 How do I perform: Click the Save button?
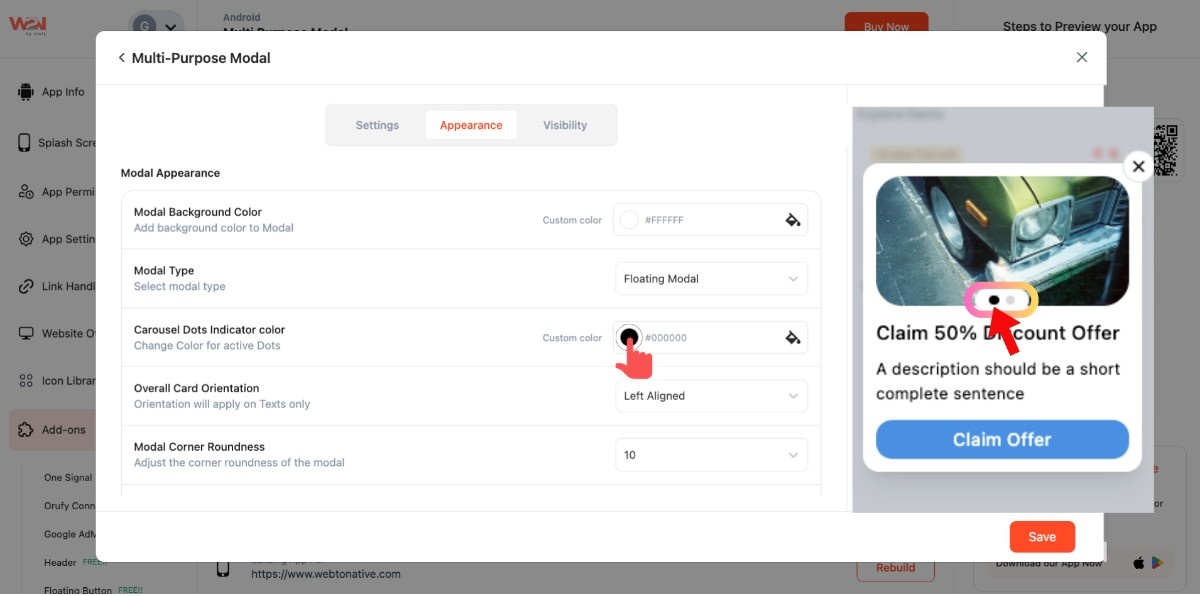pos(1041,537)
